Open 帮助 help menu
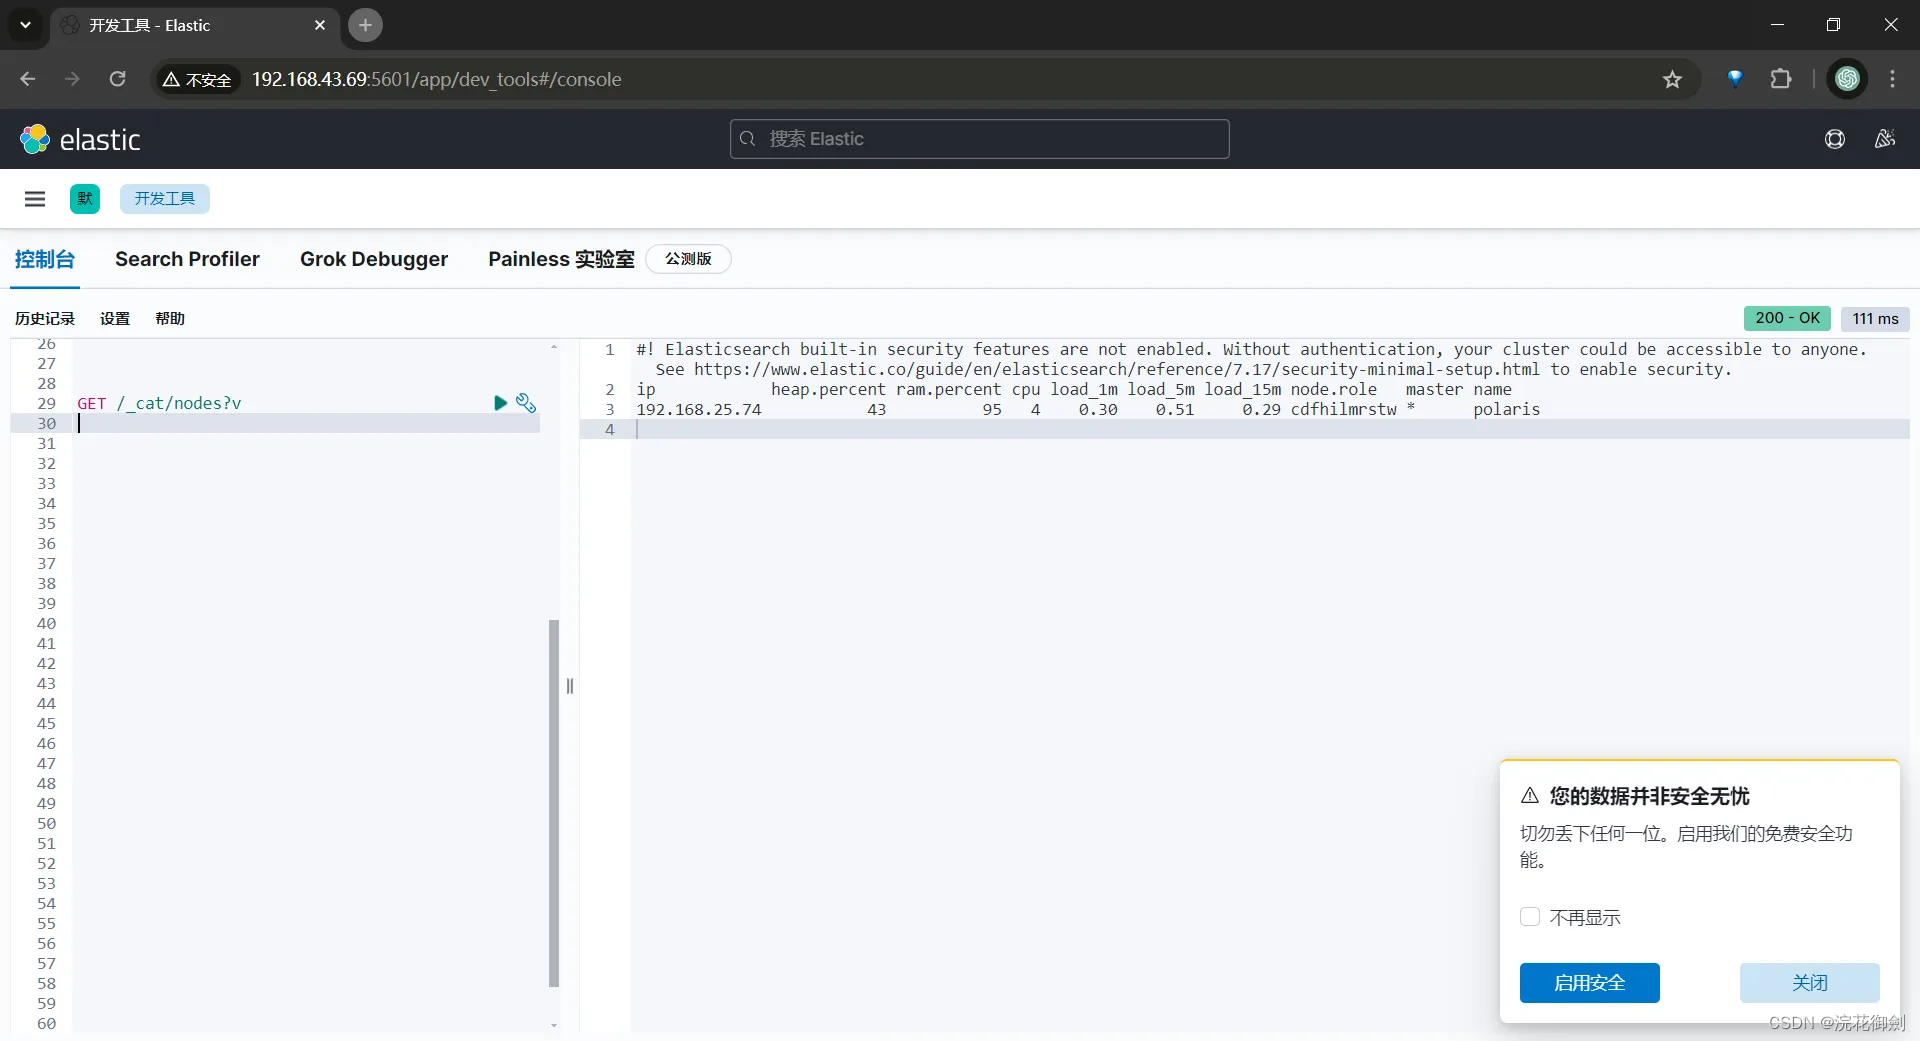The image size is (1920, 1041). [x=170, y=318]
